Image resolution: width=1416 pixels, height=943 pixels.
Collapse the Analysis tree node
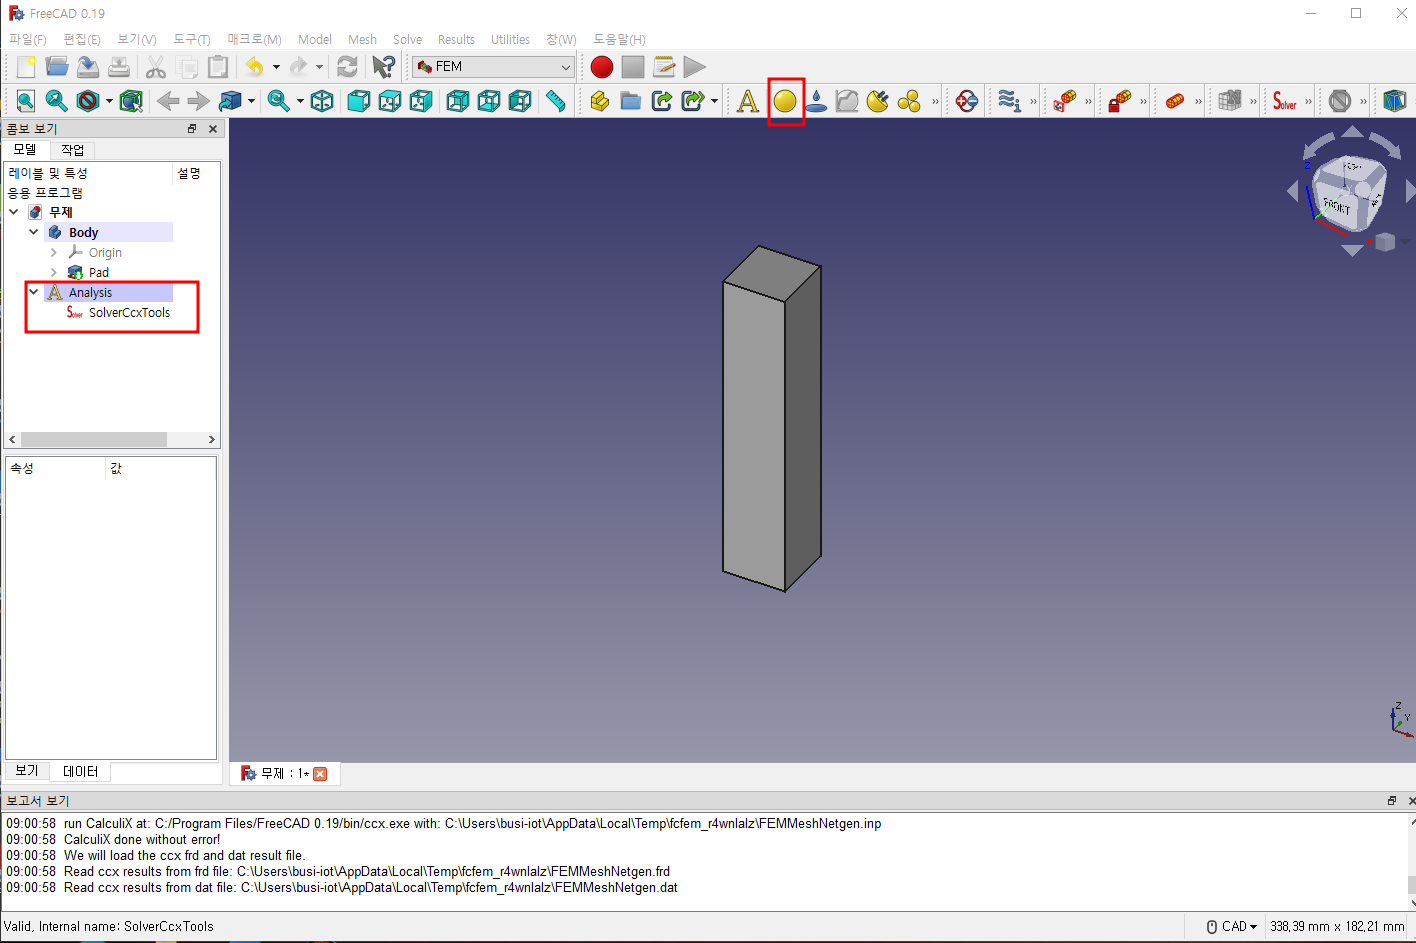(x=34, y=292)
